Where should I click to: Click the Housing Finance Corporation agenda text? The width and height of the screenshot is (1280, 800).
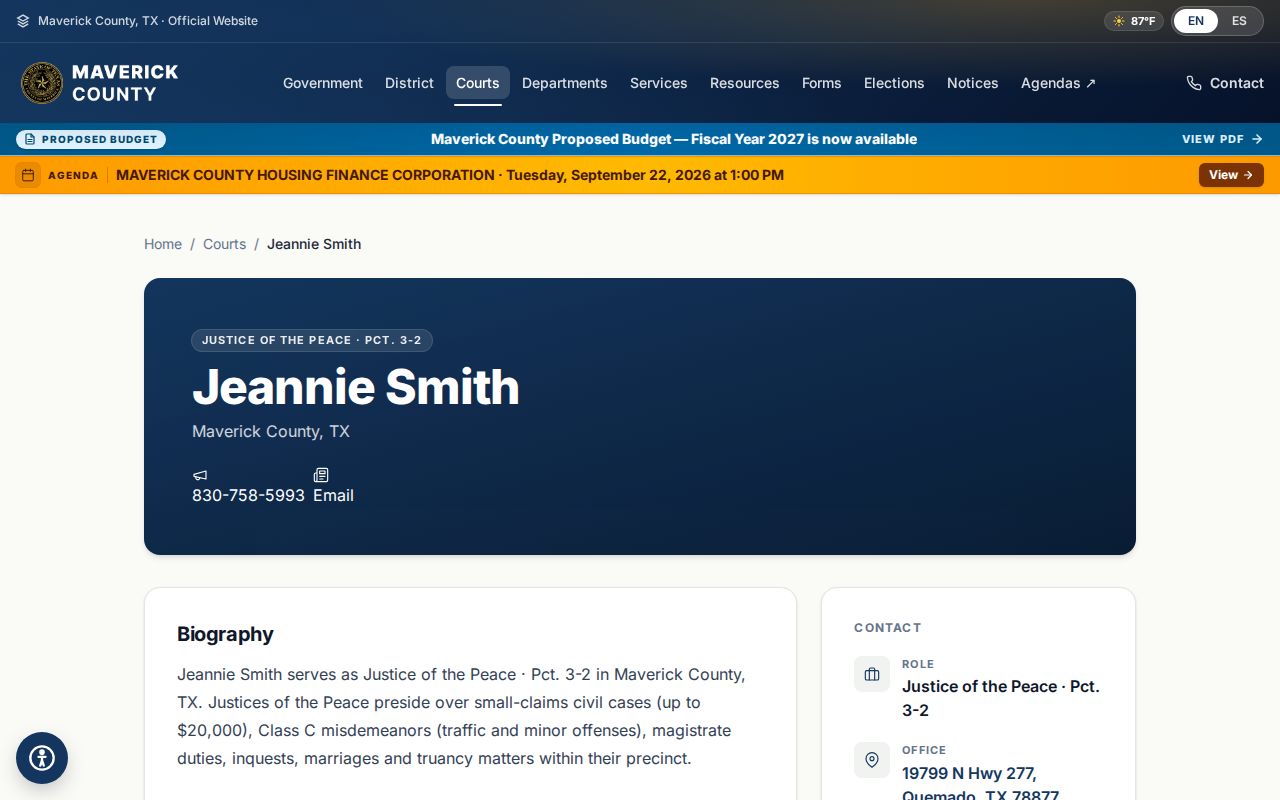point(450,175)
